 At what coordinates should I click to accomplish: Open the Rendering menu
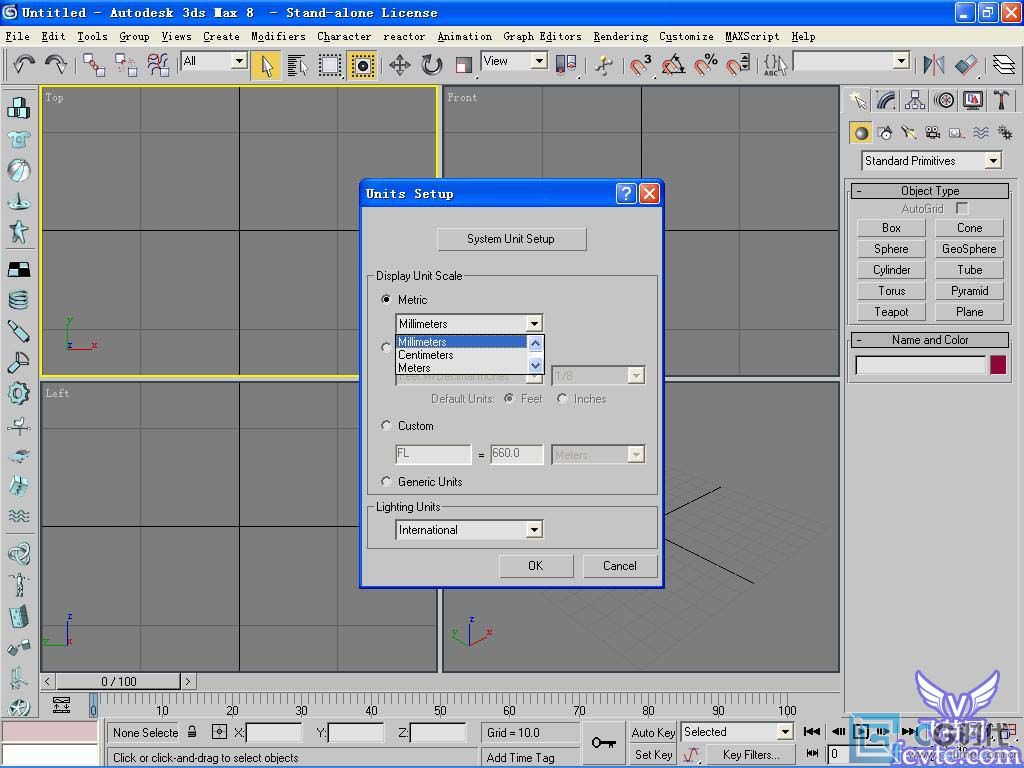pos(620,37)
